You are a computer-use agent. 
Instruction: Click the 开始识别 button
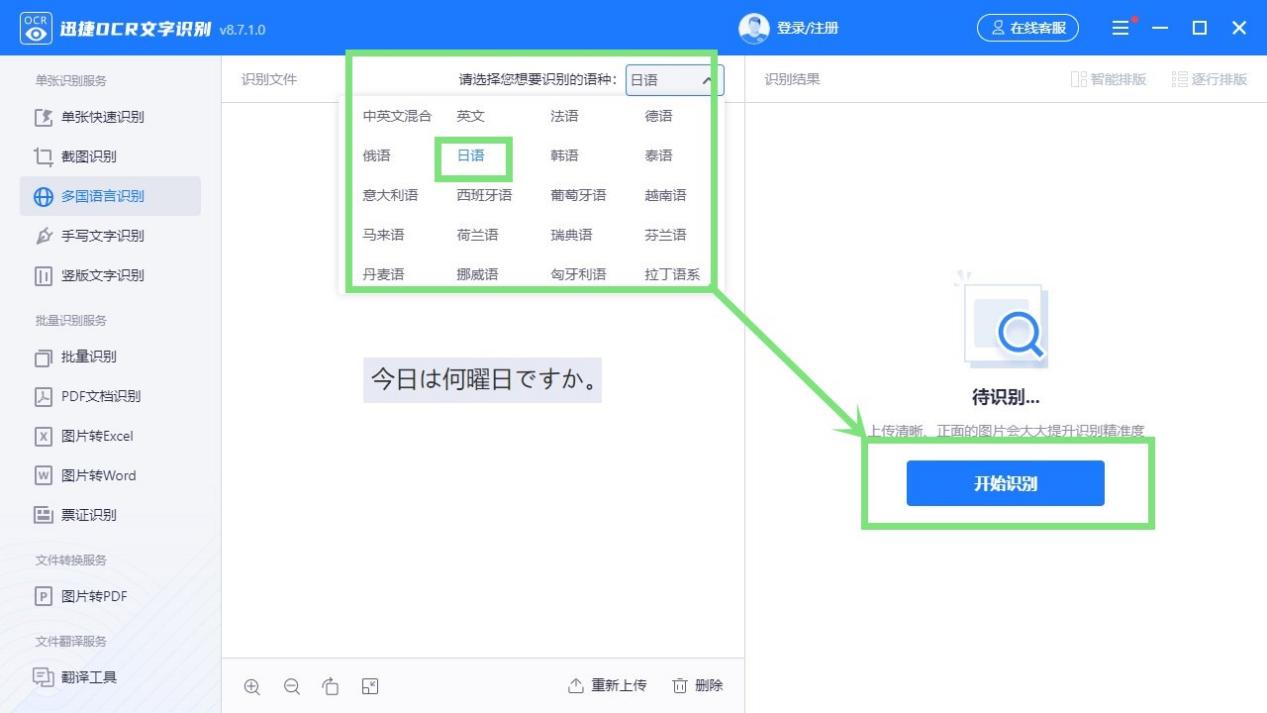point(1005,483)
